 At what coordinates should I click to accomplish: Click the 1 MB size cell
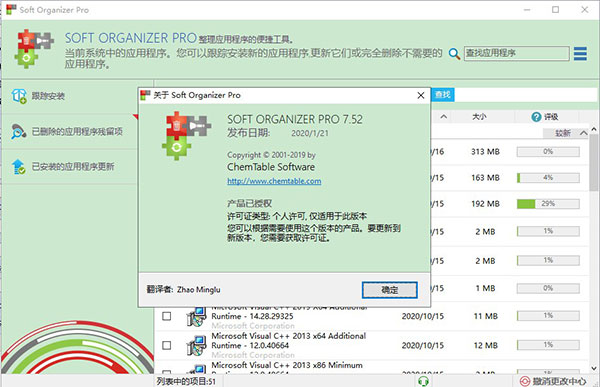pyautogui.click(x=485, y=288)
